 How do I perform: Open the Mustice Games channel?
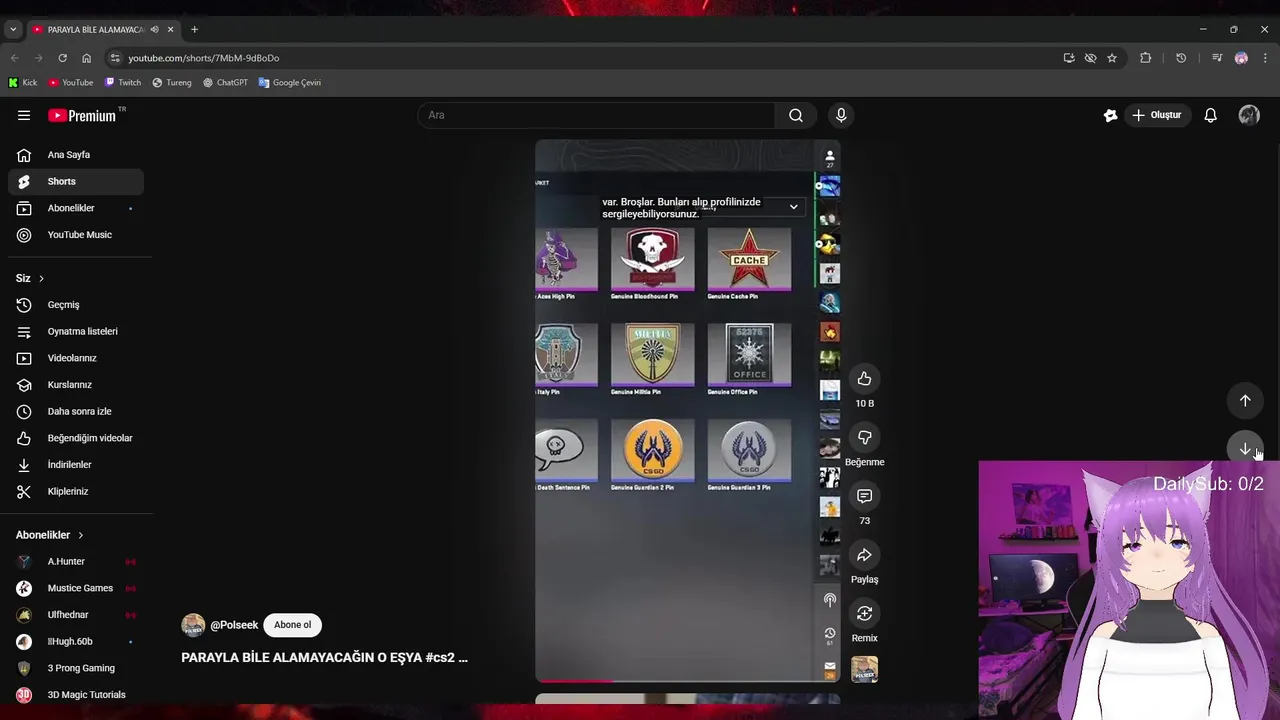[76, 588]
